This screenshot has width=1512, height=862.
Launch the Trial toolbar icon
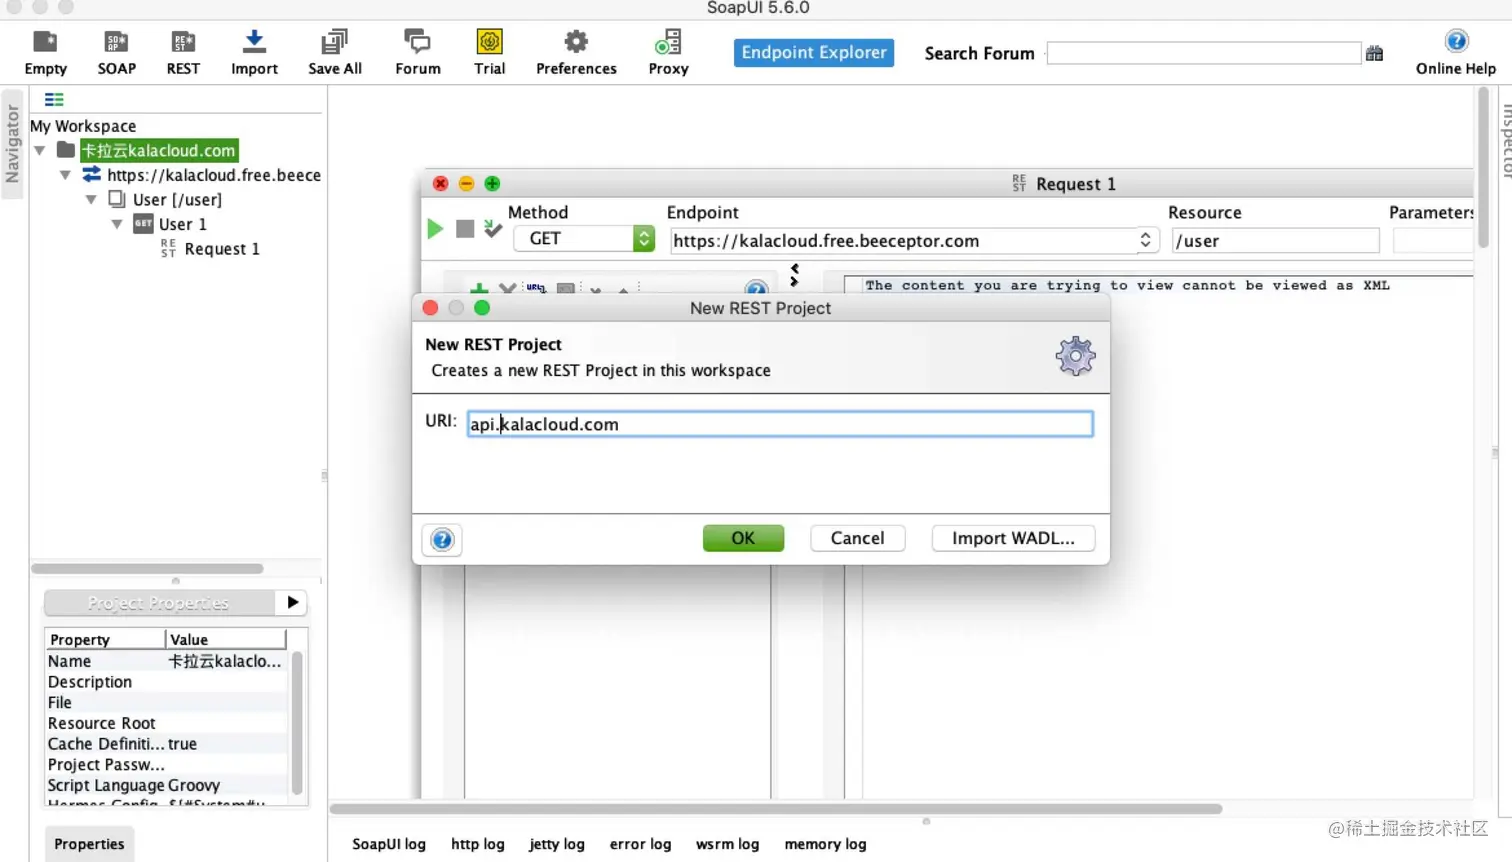click(489, 52)
